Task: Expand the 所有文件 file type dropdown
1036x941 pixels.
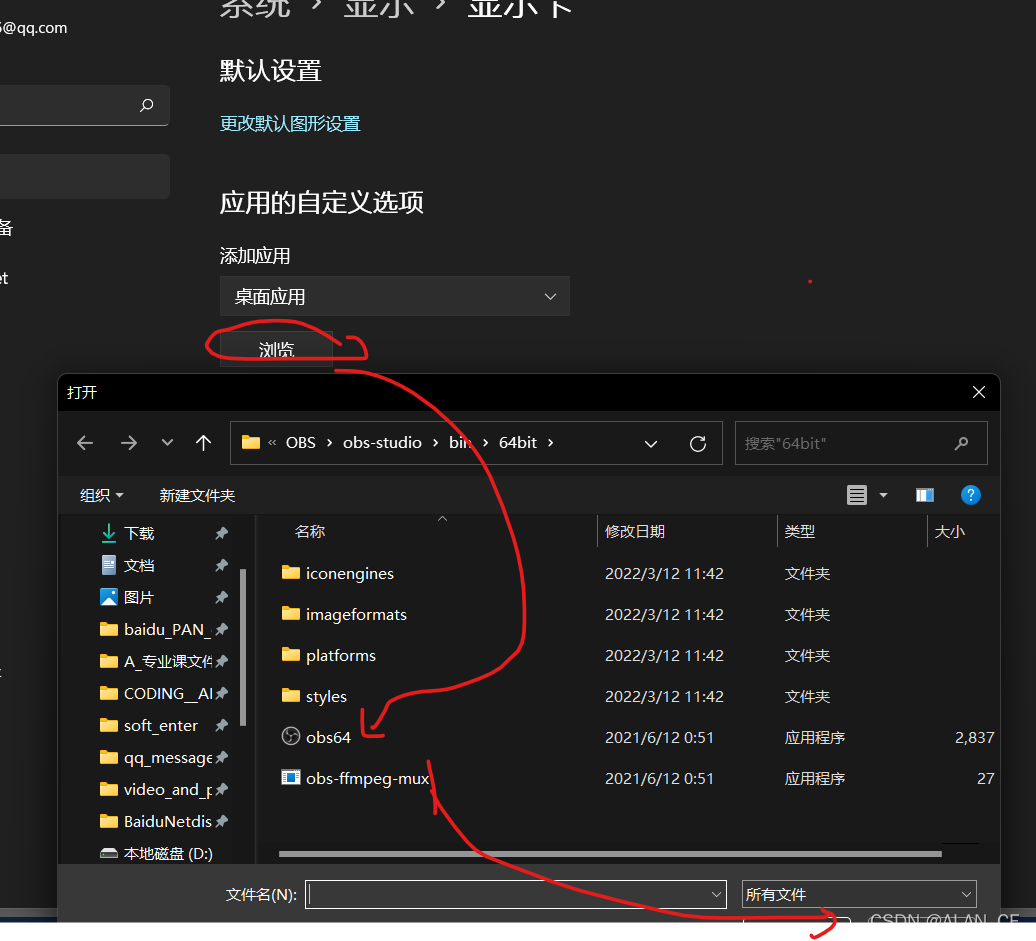Action: [x=858, y=894]
